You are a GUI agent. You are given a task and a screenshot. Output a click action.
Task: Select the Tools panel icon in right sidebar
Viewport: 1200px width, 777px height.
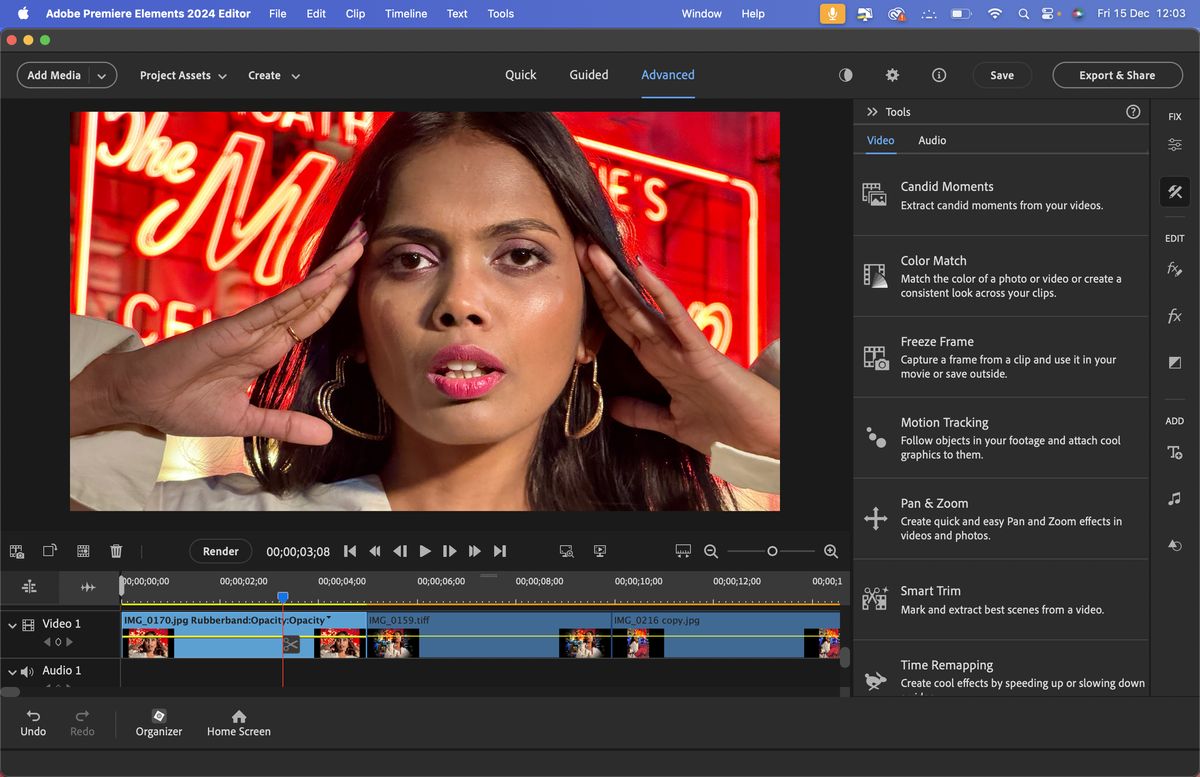tap(1174, 191)
